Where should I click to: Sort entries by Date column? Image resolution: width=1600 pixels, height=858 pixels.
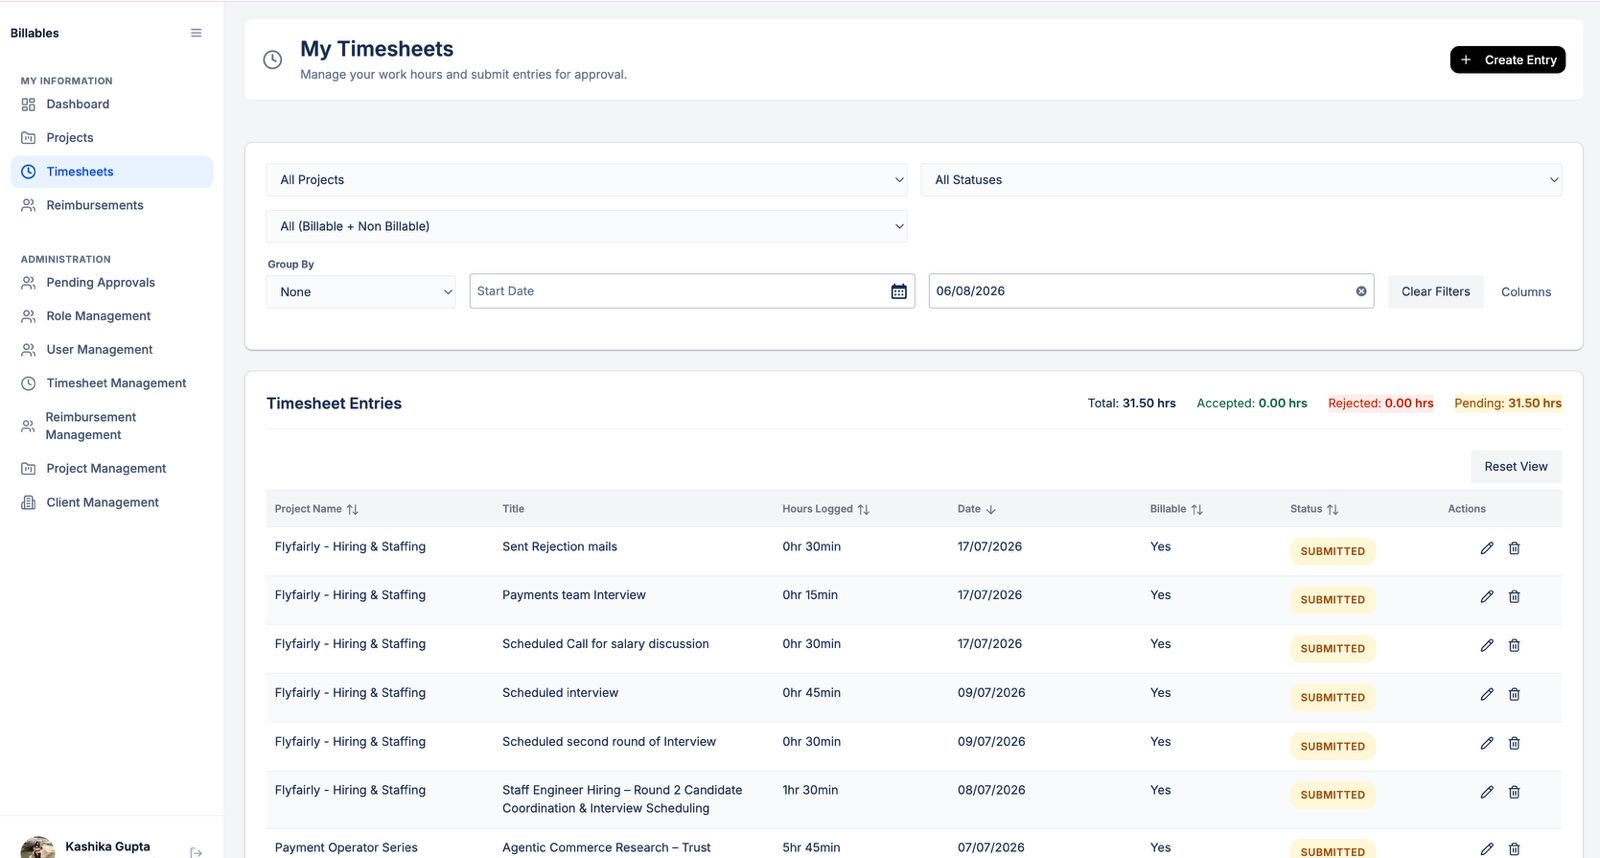[x=977, y=509]
